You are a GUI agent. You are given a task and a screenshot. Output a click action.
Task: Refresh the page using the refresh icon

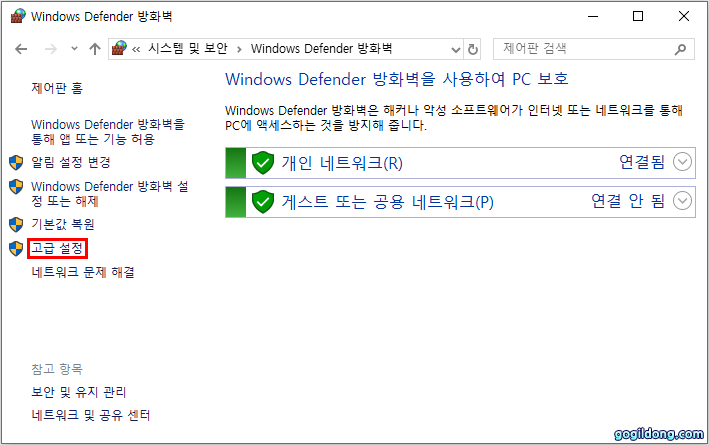point(473,49)
